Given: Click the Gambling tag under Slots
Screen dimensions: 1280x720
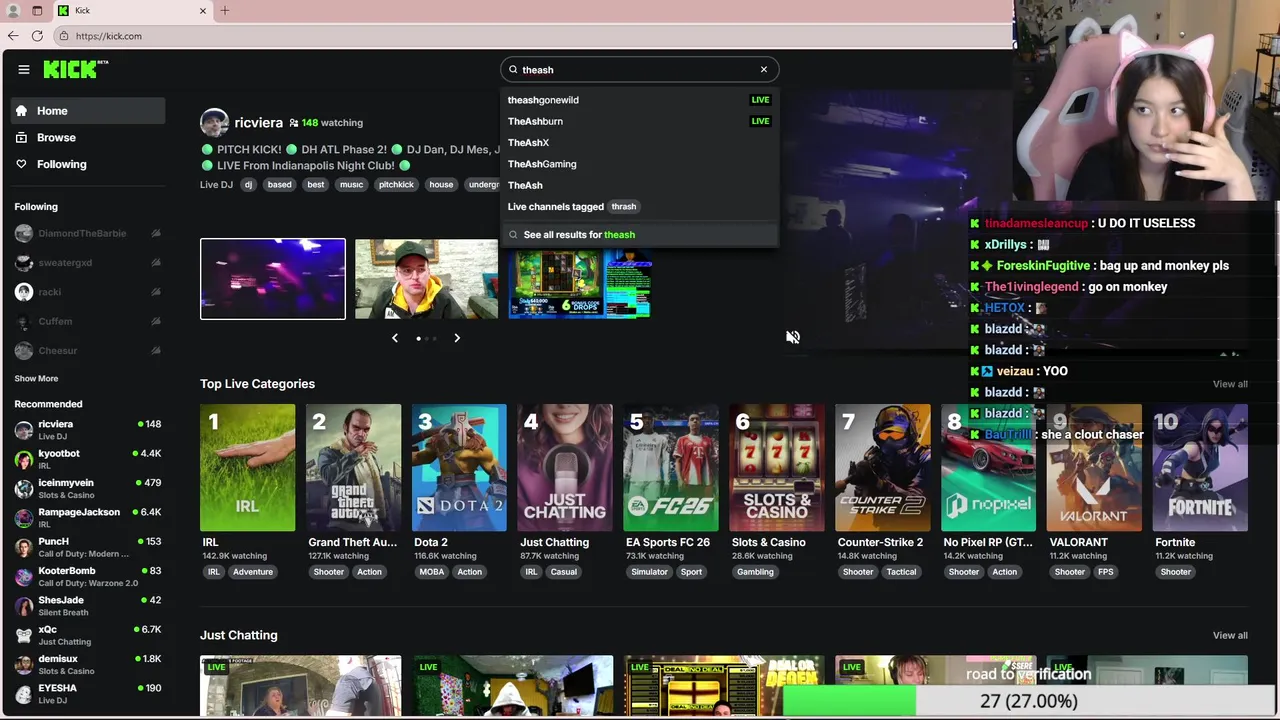Looking at the screenshot, I should pyautogui.click(x=755, y=572).
